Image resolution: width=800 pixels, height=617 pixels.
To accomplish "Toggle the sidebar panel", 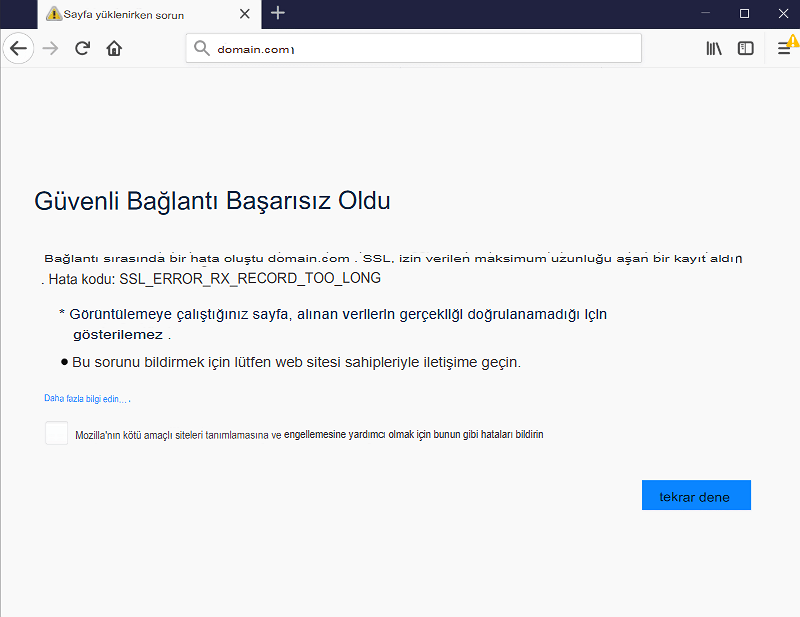I will 745,47.
